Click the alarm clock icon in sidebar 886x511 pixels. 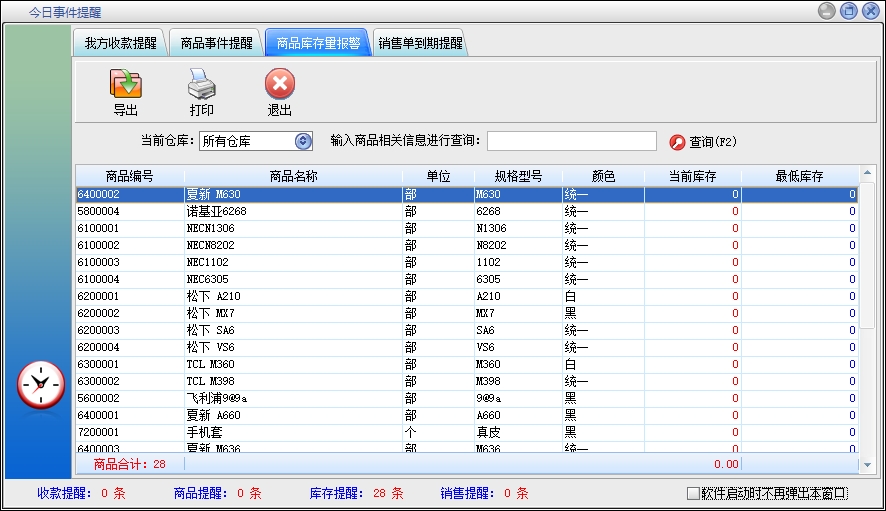[41, 384]
